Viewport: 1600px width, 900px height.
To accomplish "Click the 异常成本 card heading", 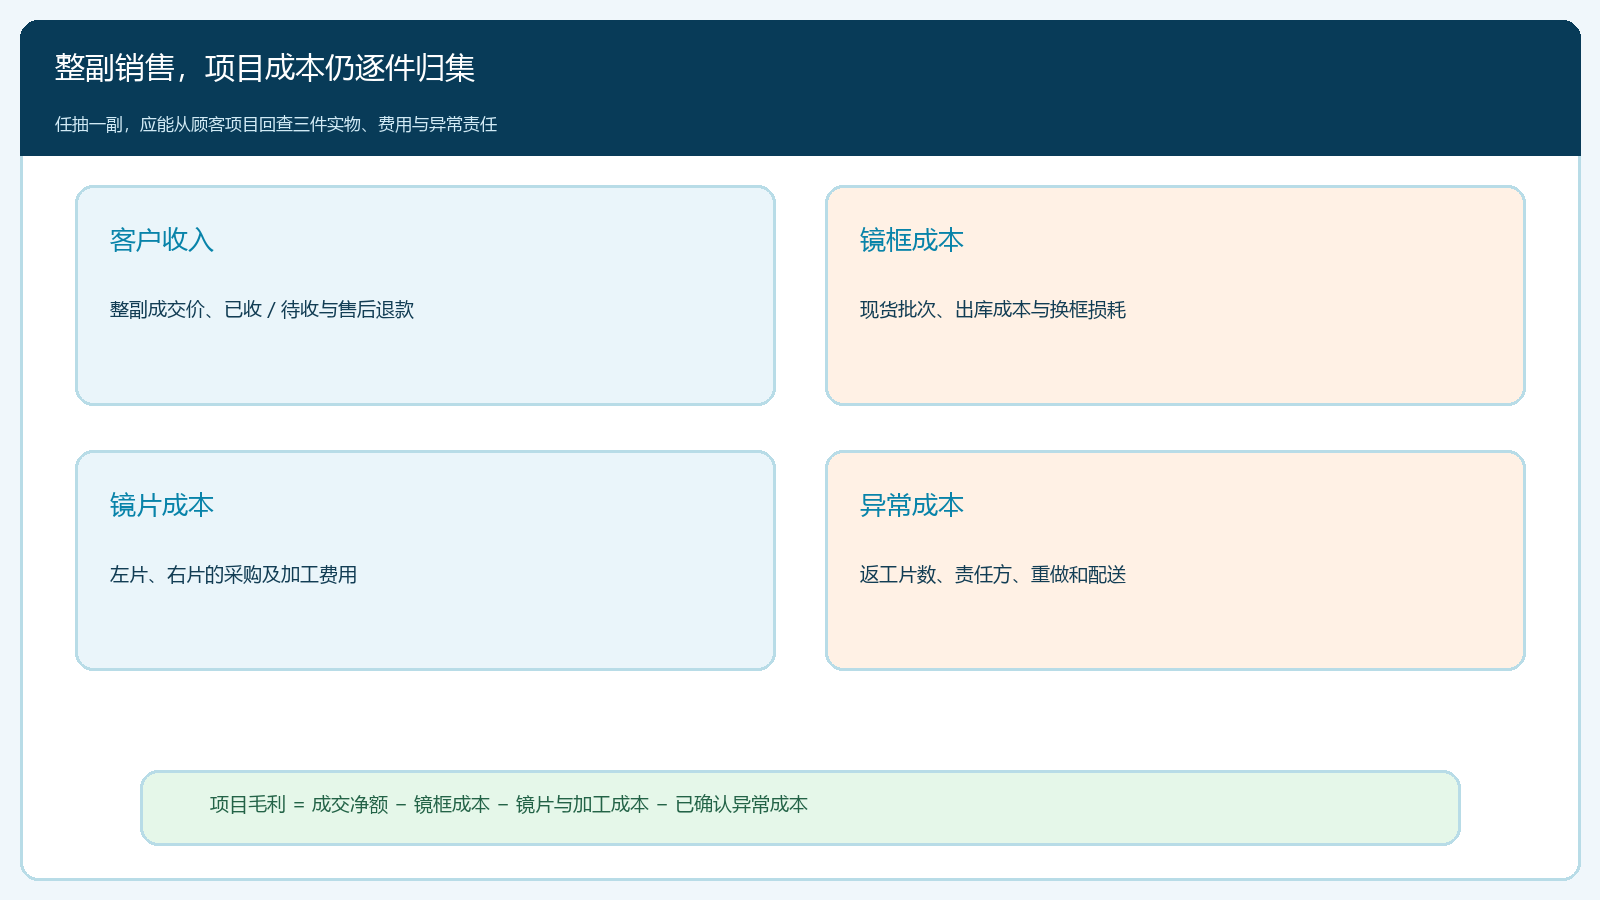I will tap(912, 505).
